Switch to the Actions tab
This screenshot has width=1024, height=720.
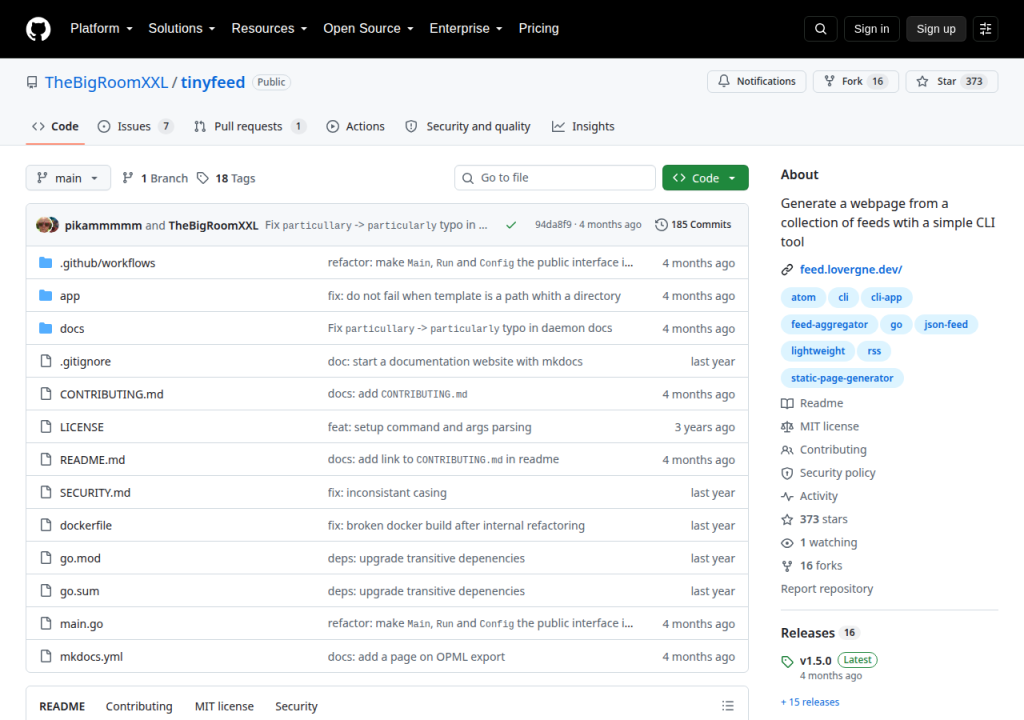[x=355, y=127]
